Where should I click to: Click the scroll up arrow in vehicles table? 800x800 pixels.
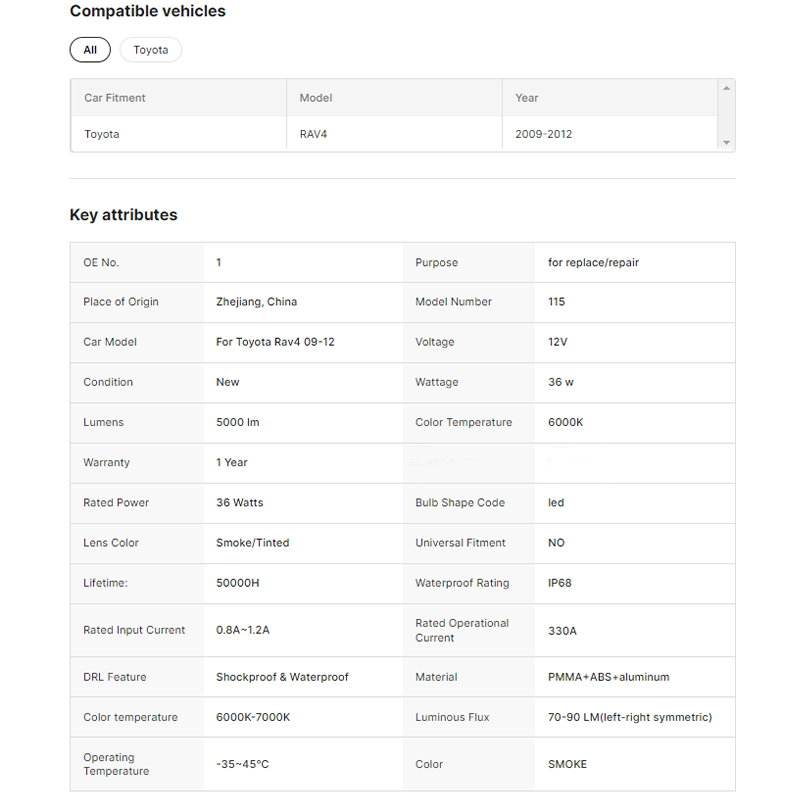(726, 89)
